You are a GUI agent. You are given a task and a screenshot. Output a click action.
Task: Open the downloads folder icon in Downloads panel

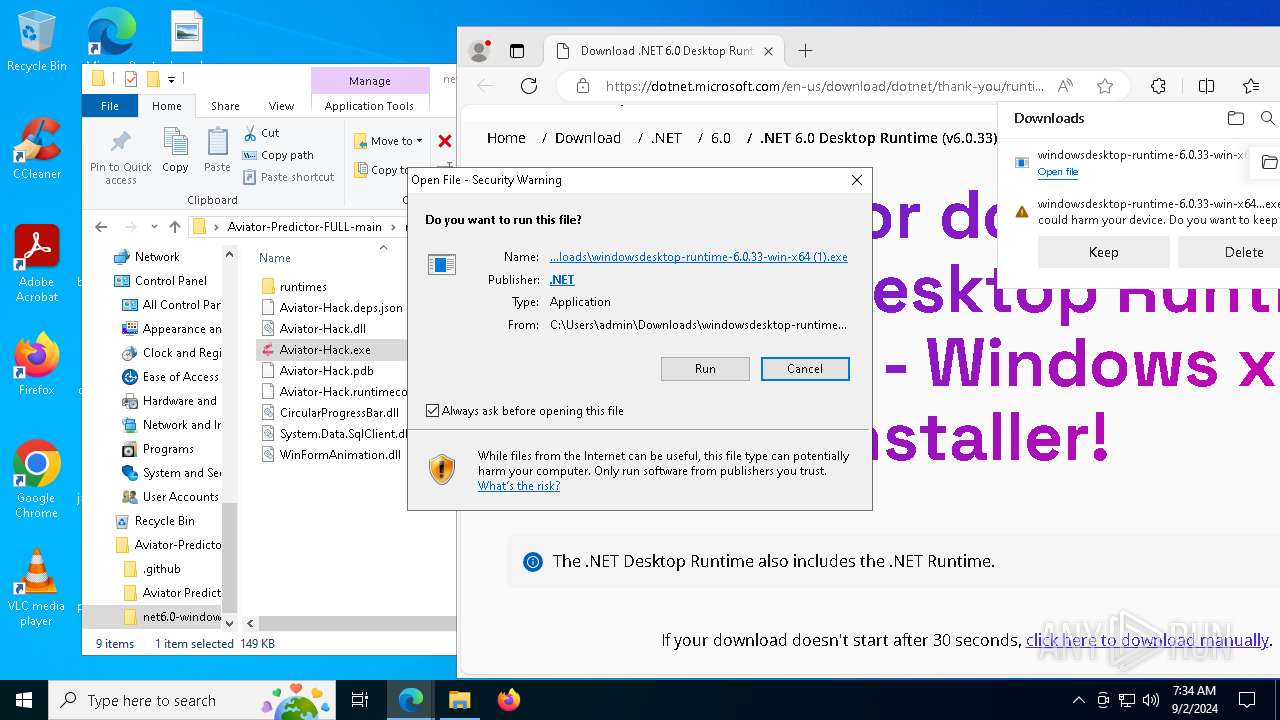pyautogui.click(x=1236, y=118)
